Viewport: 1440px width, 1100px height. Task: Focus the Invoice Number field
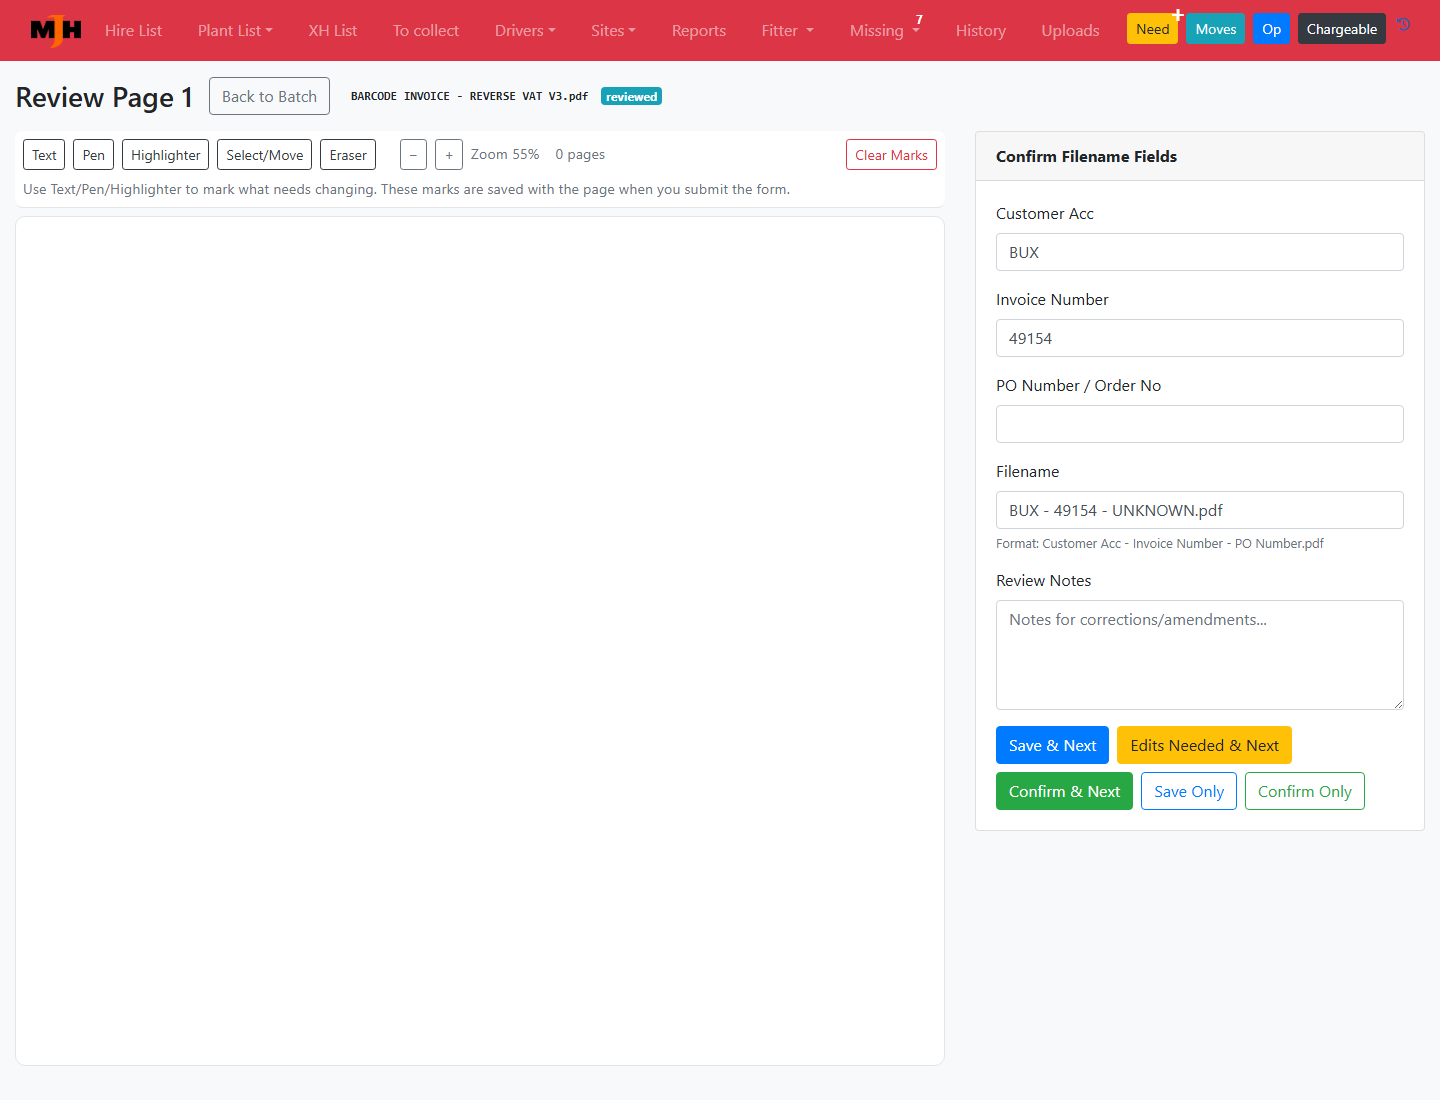coord(1200,338)
